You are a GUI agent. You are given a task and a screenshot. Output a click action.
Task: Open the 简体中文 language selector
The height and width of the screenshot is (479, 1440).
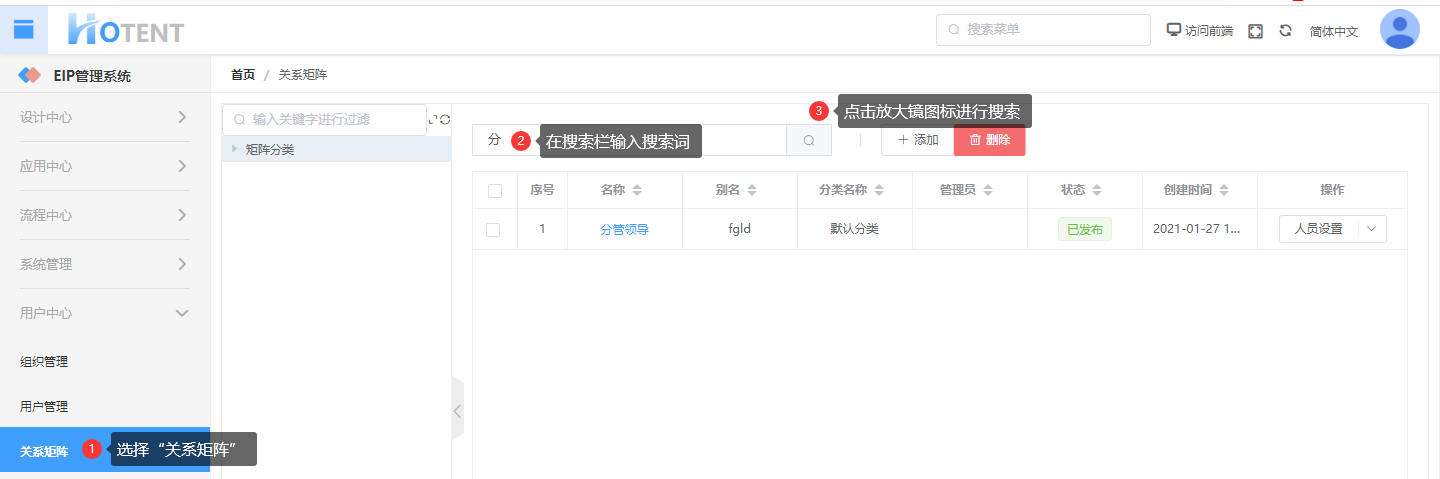[1334, 31]
